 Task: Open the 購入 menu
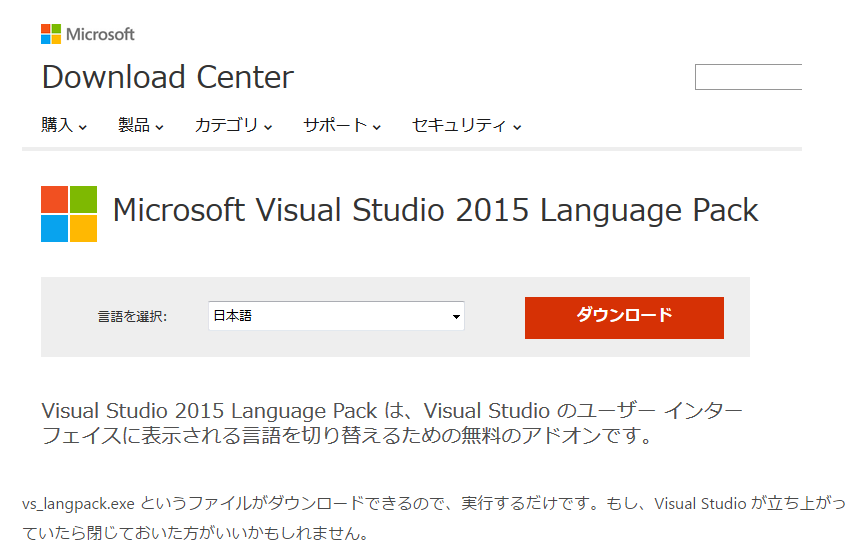pyautogui.click(x=64, y=126)
